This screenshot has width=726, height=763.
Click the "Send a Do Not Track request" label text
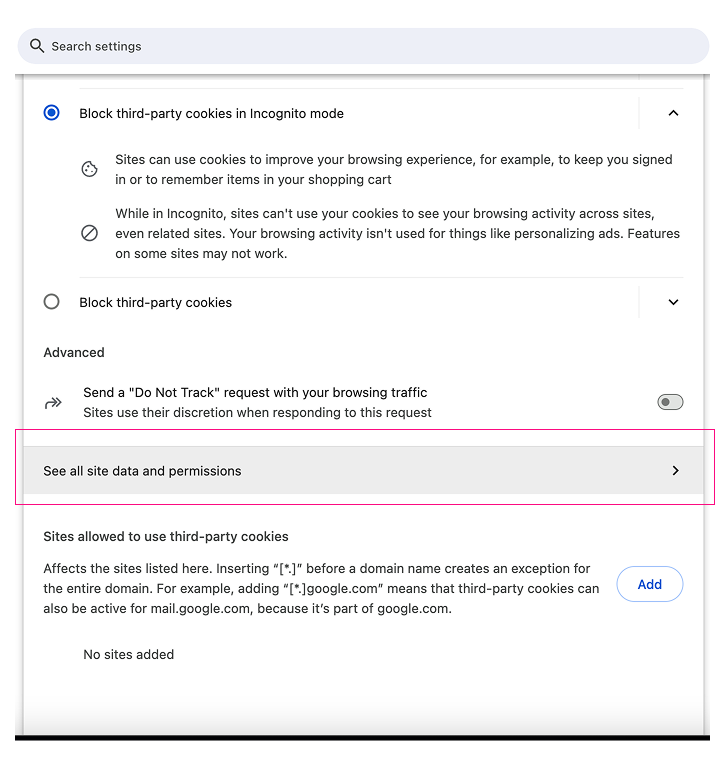tap(255, 393)
